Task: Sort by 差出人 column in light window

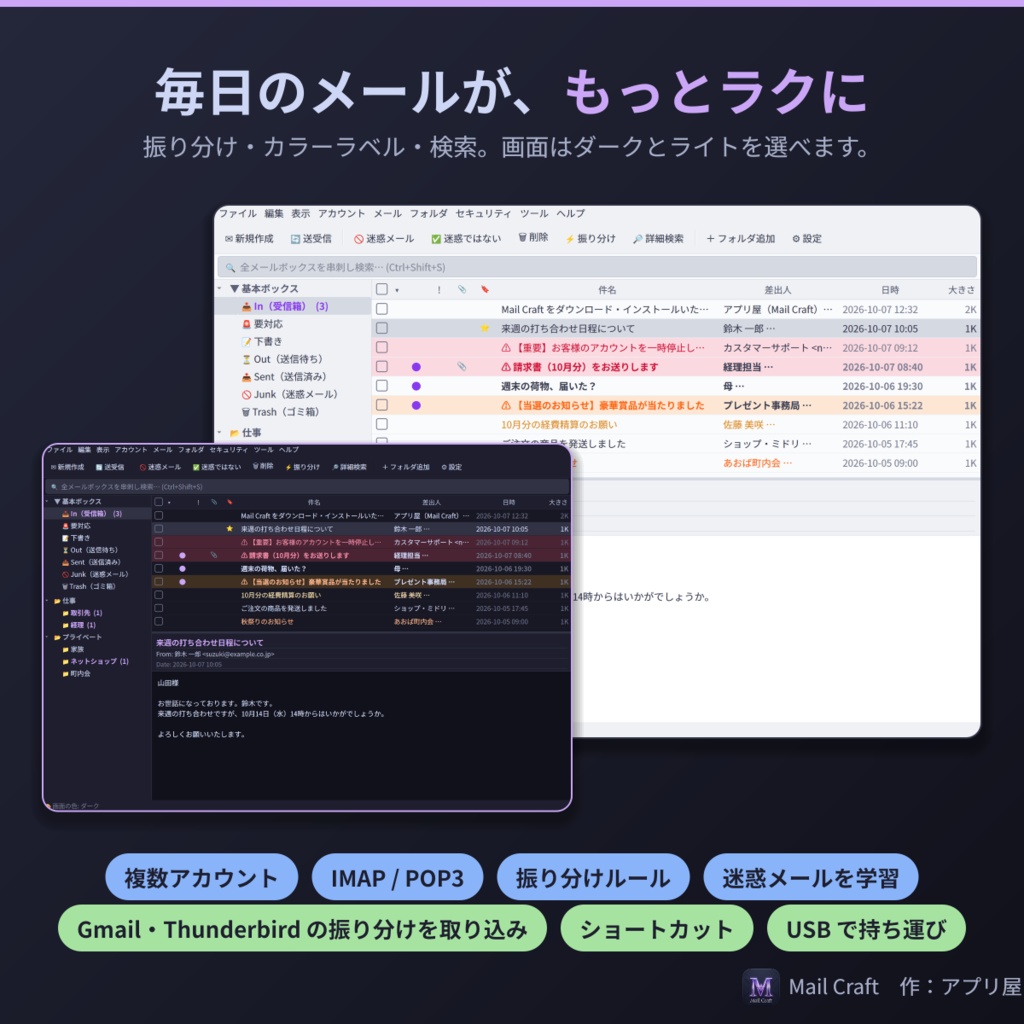Action: [x=777, y=290]
